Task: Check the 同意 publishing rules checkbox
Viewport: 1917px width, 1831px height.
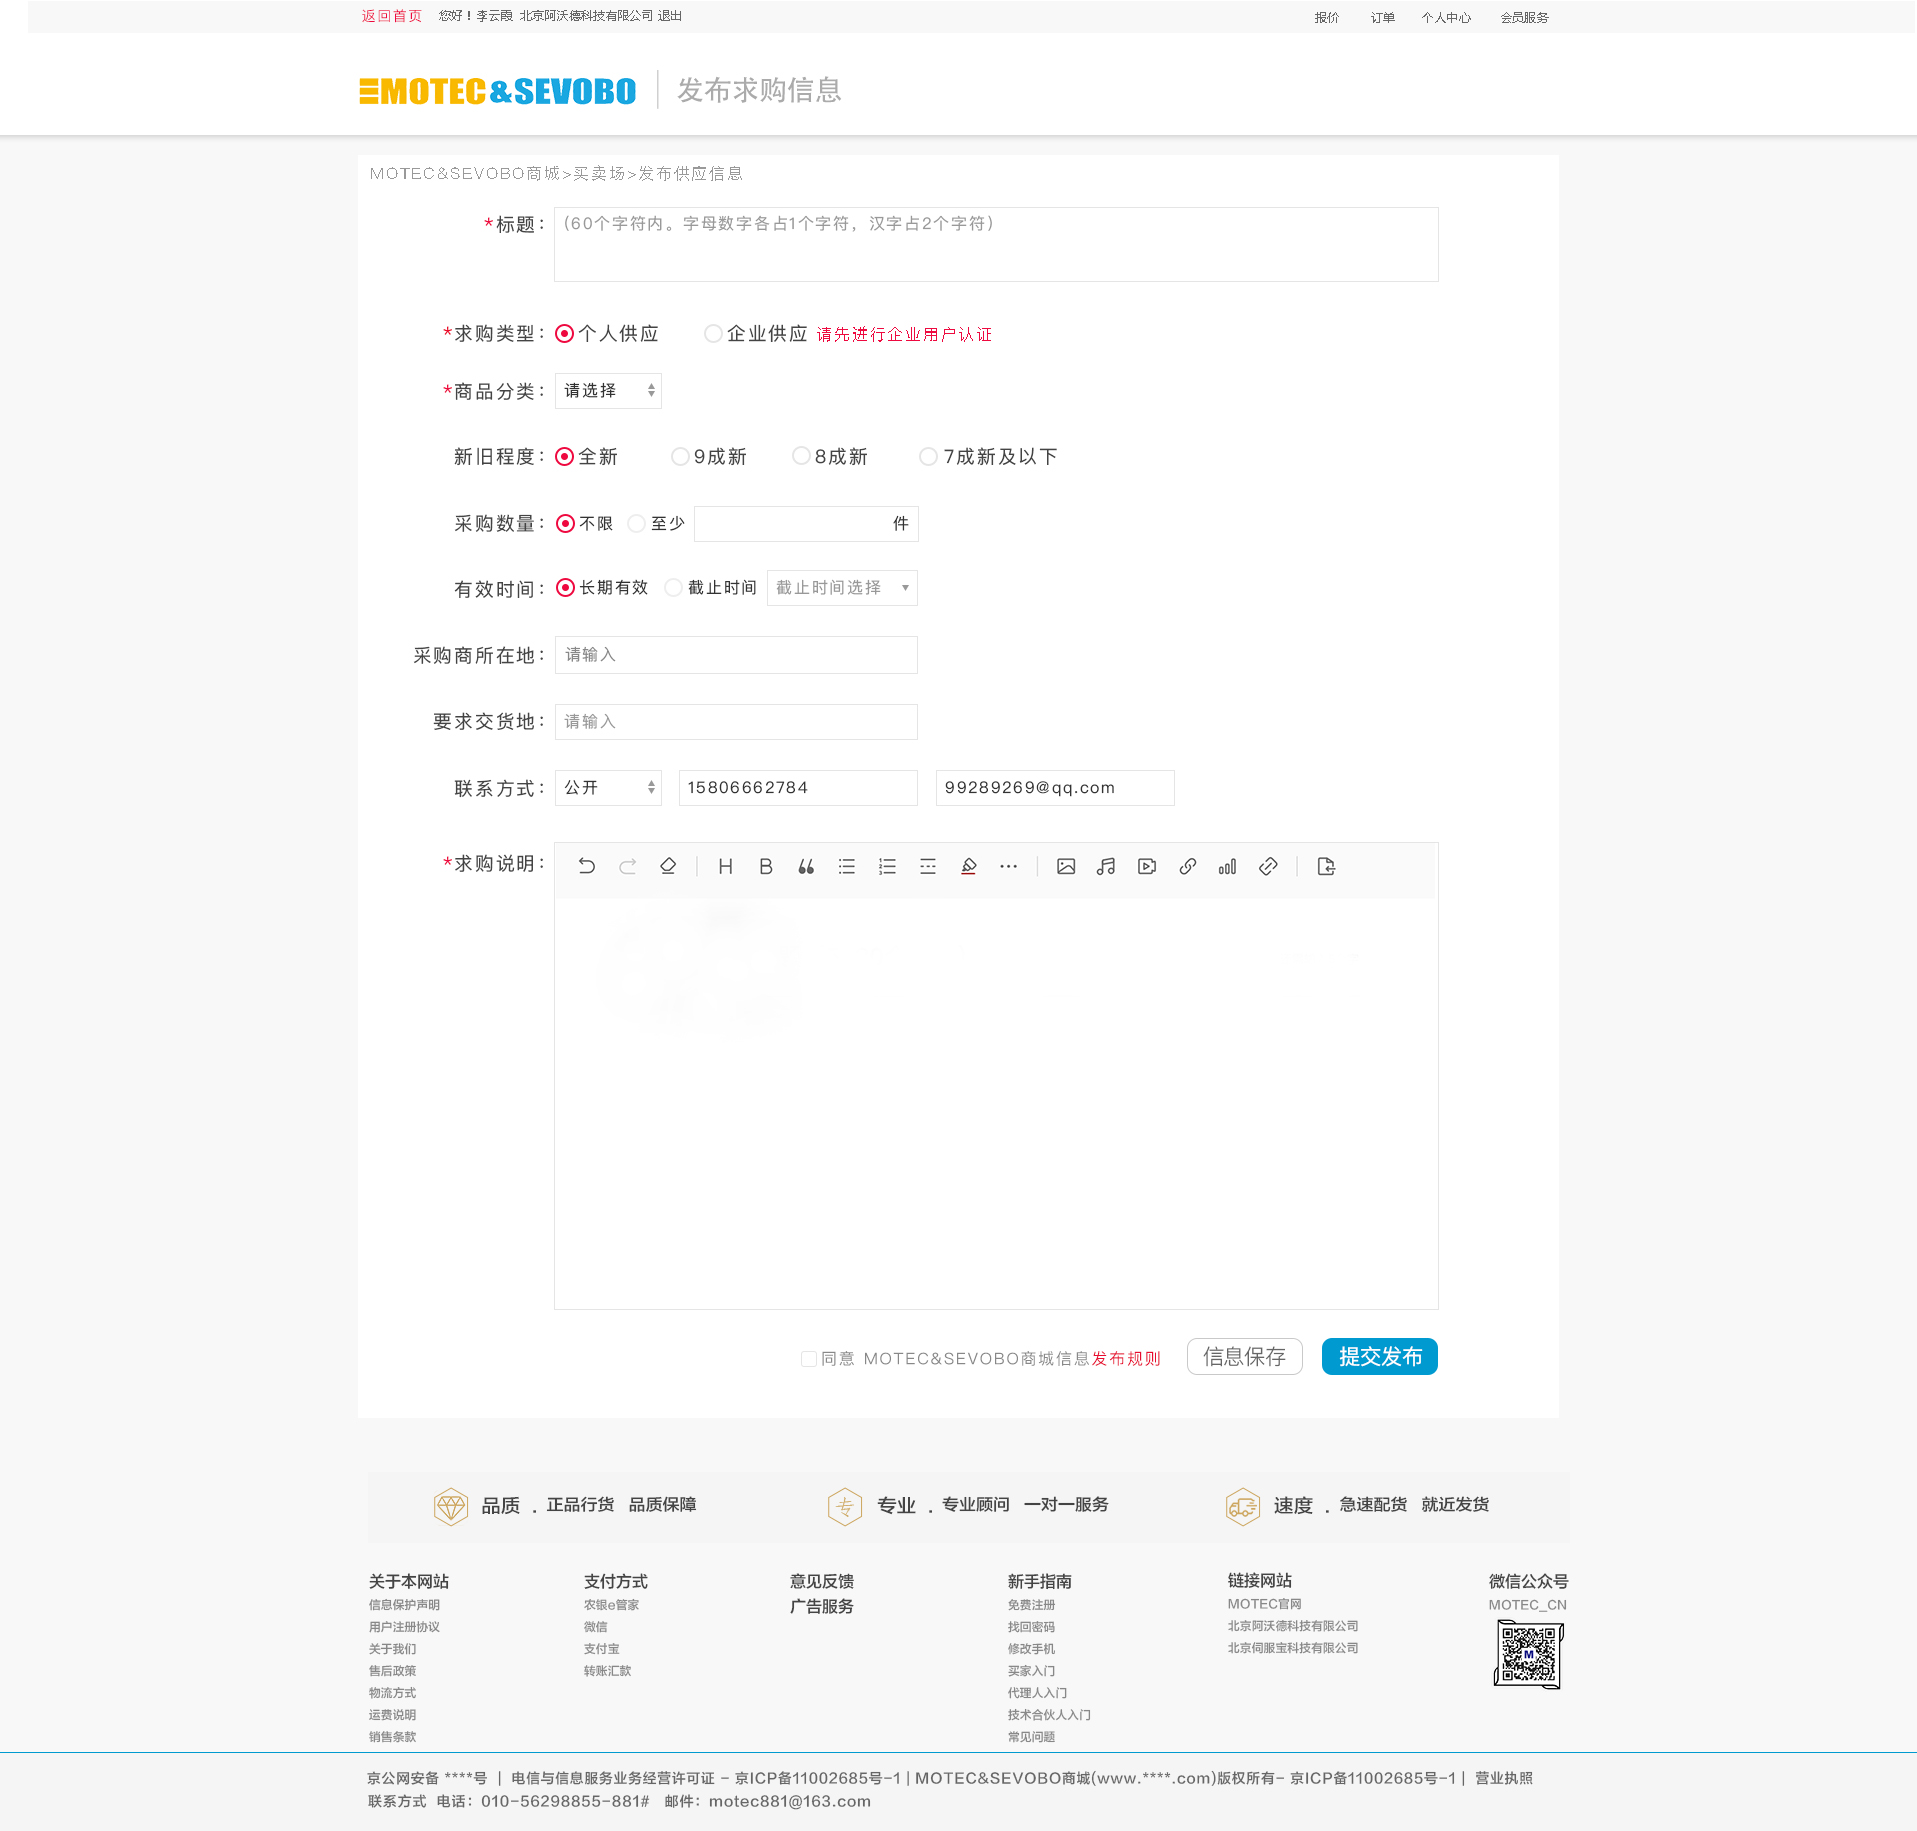Action: pos(809,1359)
